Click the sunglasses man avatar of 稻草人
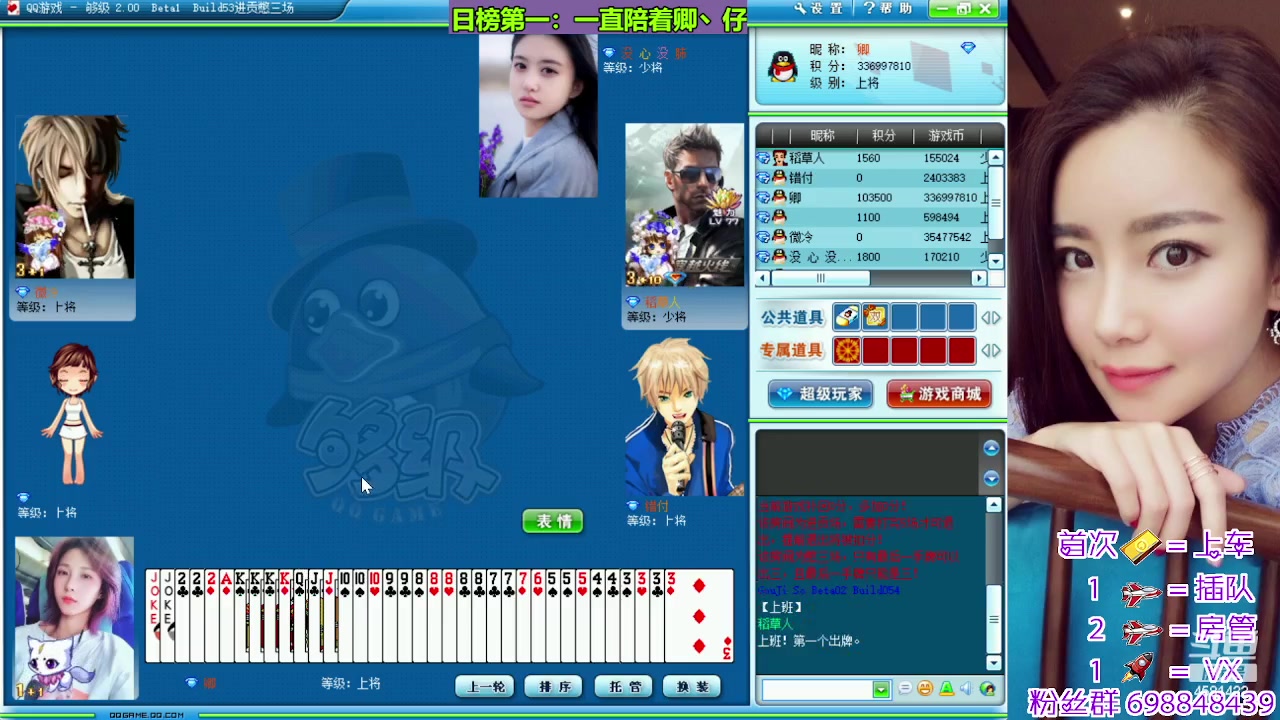This screenshot has width=1280, height=720. pos(685,205)
